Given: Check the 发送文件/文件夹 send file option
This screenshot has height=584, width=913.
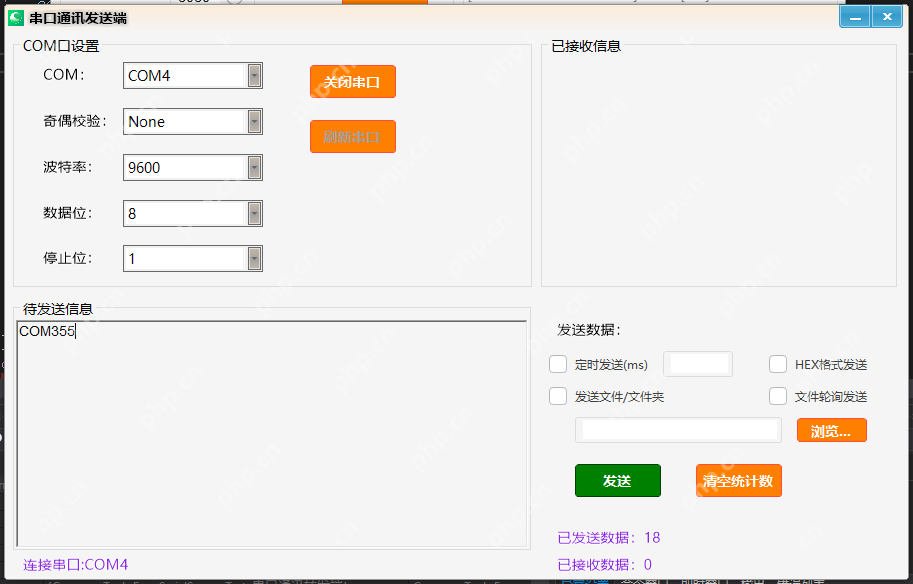Looking at the screenshot, I should tap(558, 396).
